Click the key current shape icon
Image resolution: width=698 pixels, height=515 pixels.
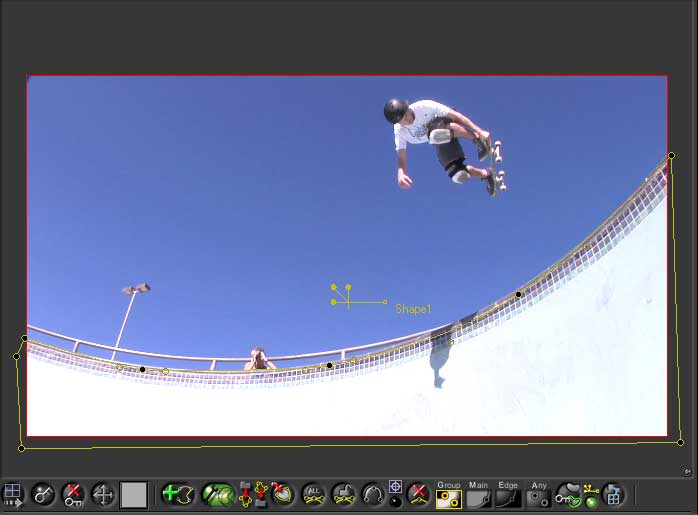pos(568,495)
